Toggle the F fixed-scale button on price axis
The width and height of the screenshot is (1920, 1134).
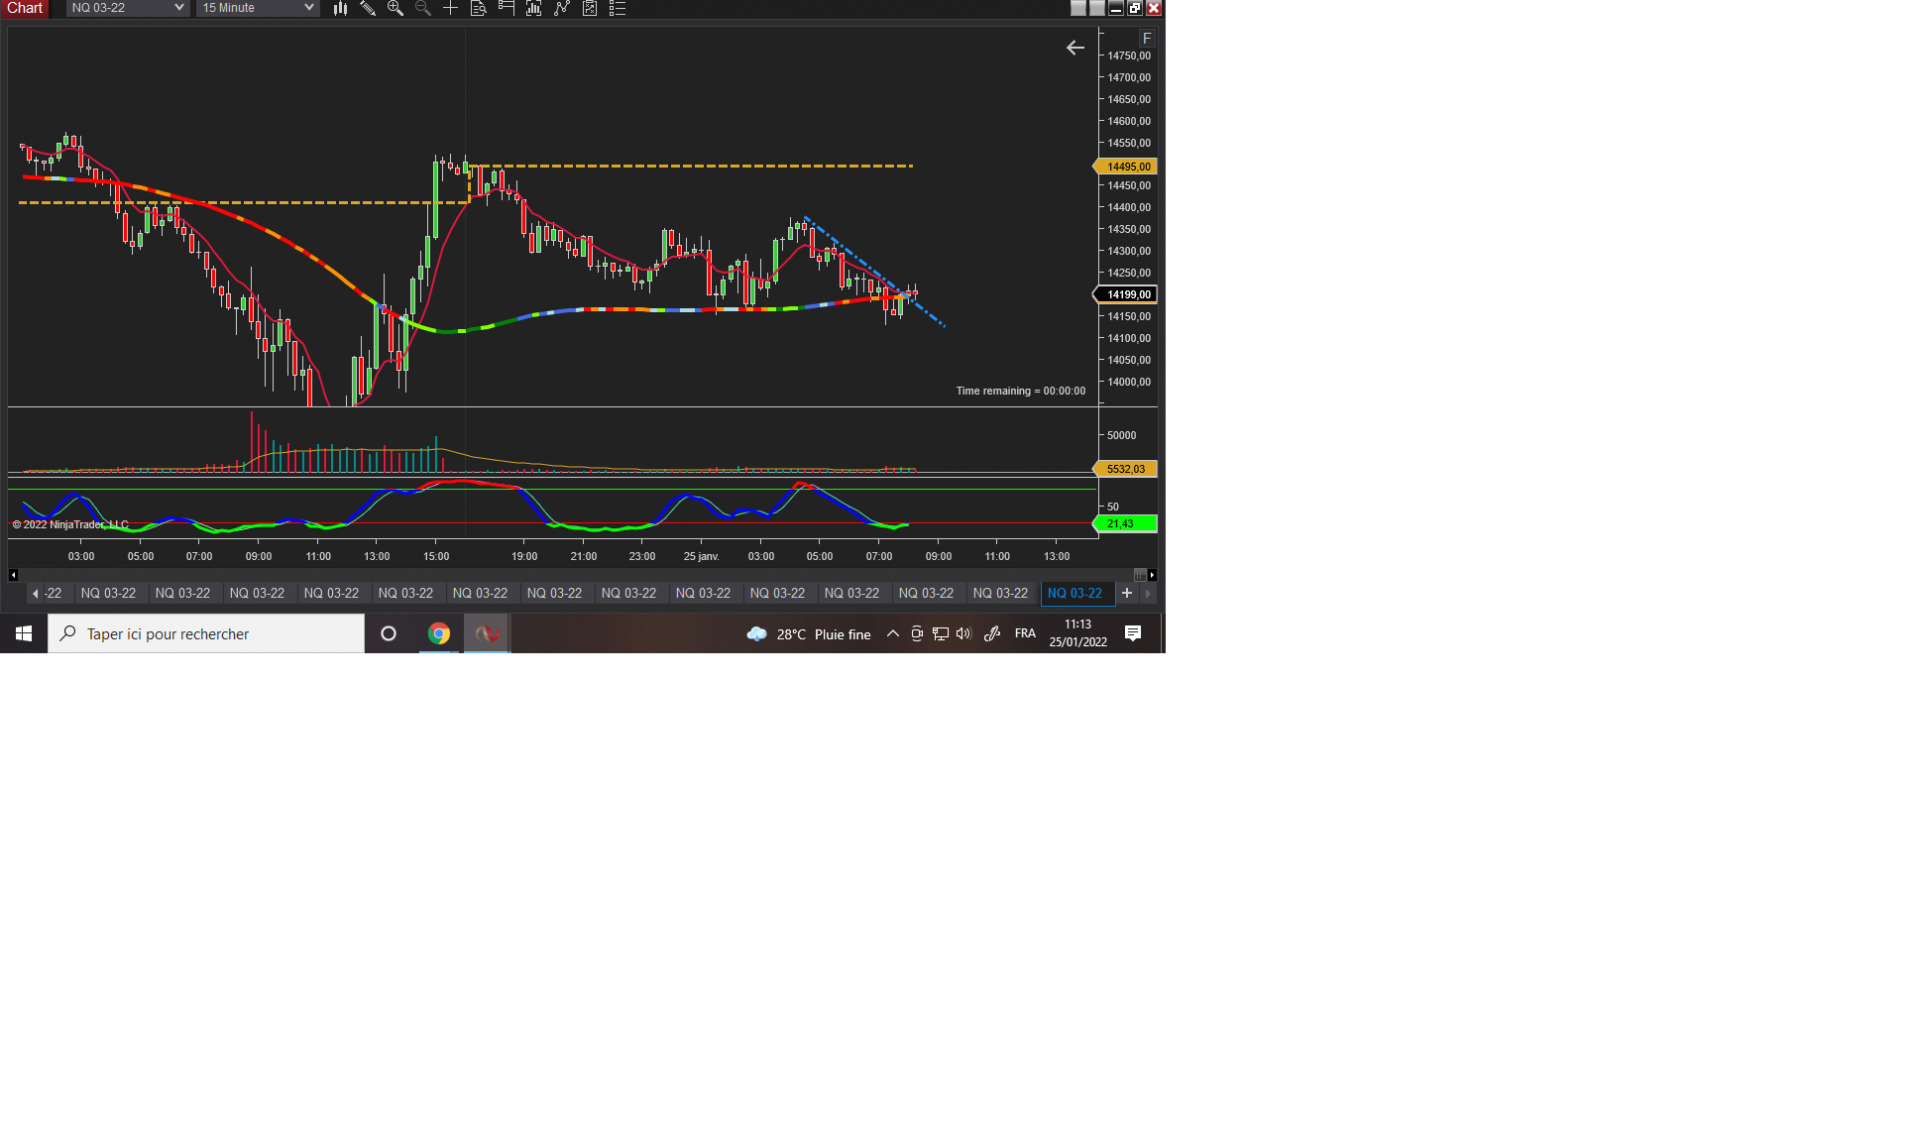pos(1146,38)
